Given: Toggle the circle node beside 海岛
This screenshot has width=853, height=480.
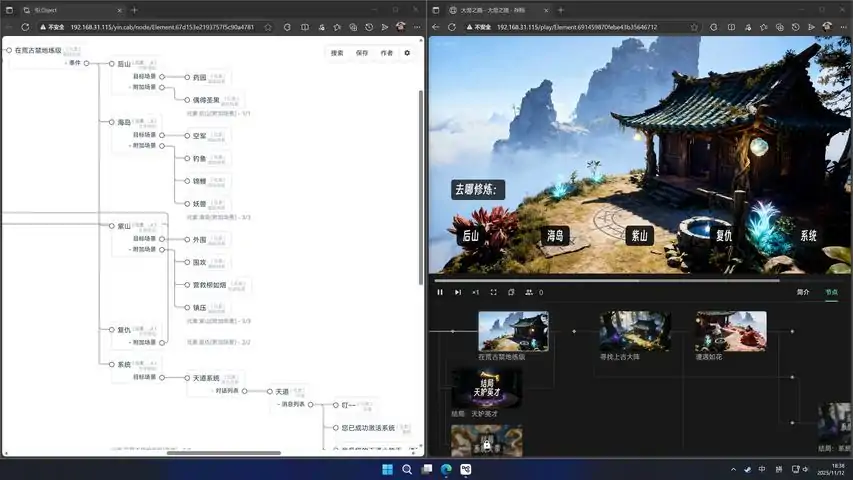Looking at the screenshot, I should click(x=112, y=122).
